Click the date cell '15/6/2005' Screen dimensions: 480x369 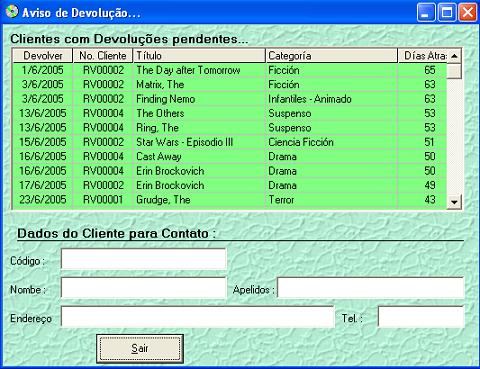tap(43, 142)
